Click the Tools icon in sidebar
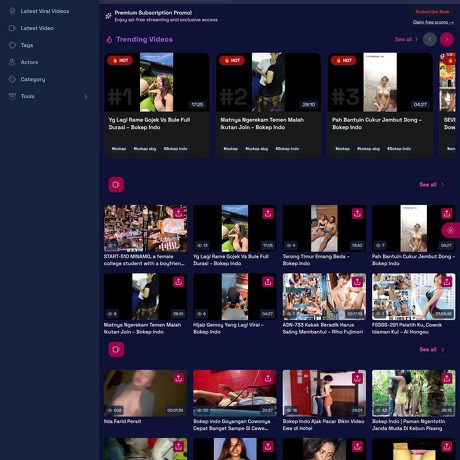This screenshot has height=460, width=460. pyautogui.click(x=12, y=96)
